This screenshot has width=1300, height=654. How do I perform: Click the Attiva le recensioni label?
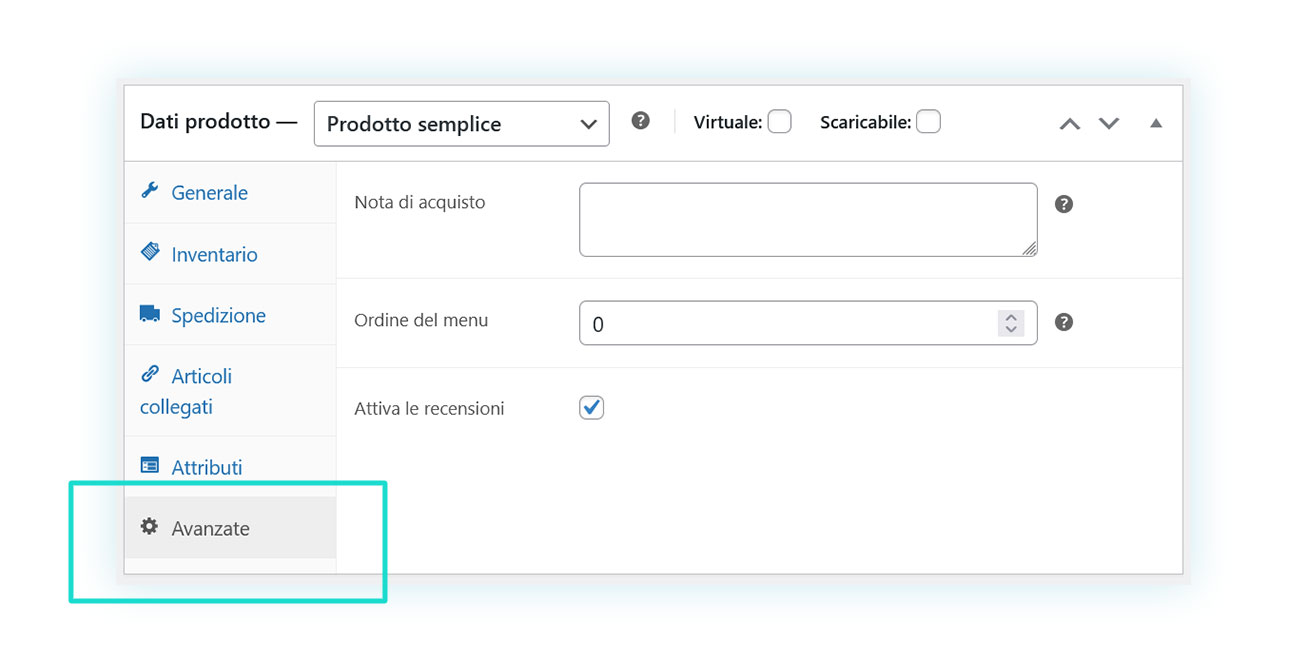point(429,408)
